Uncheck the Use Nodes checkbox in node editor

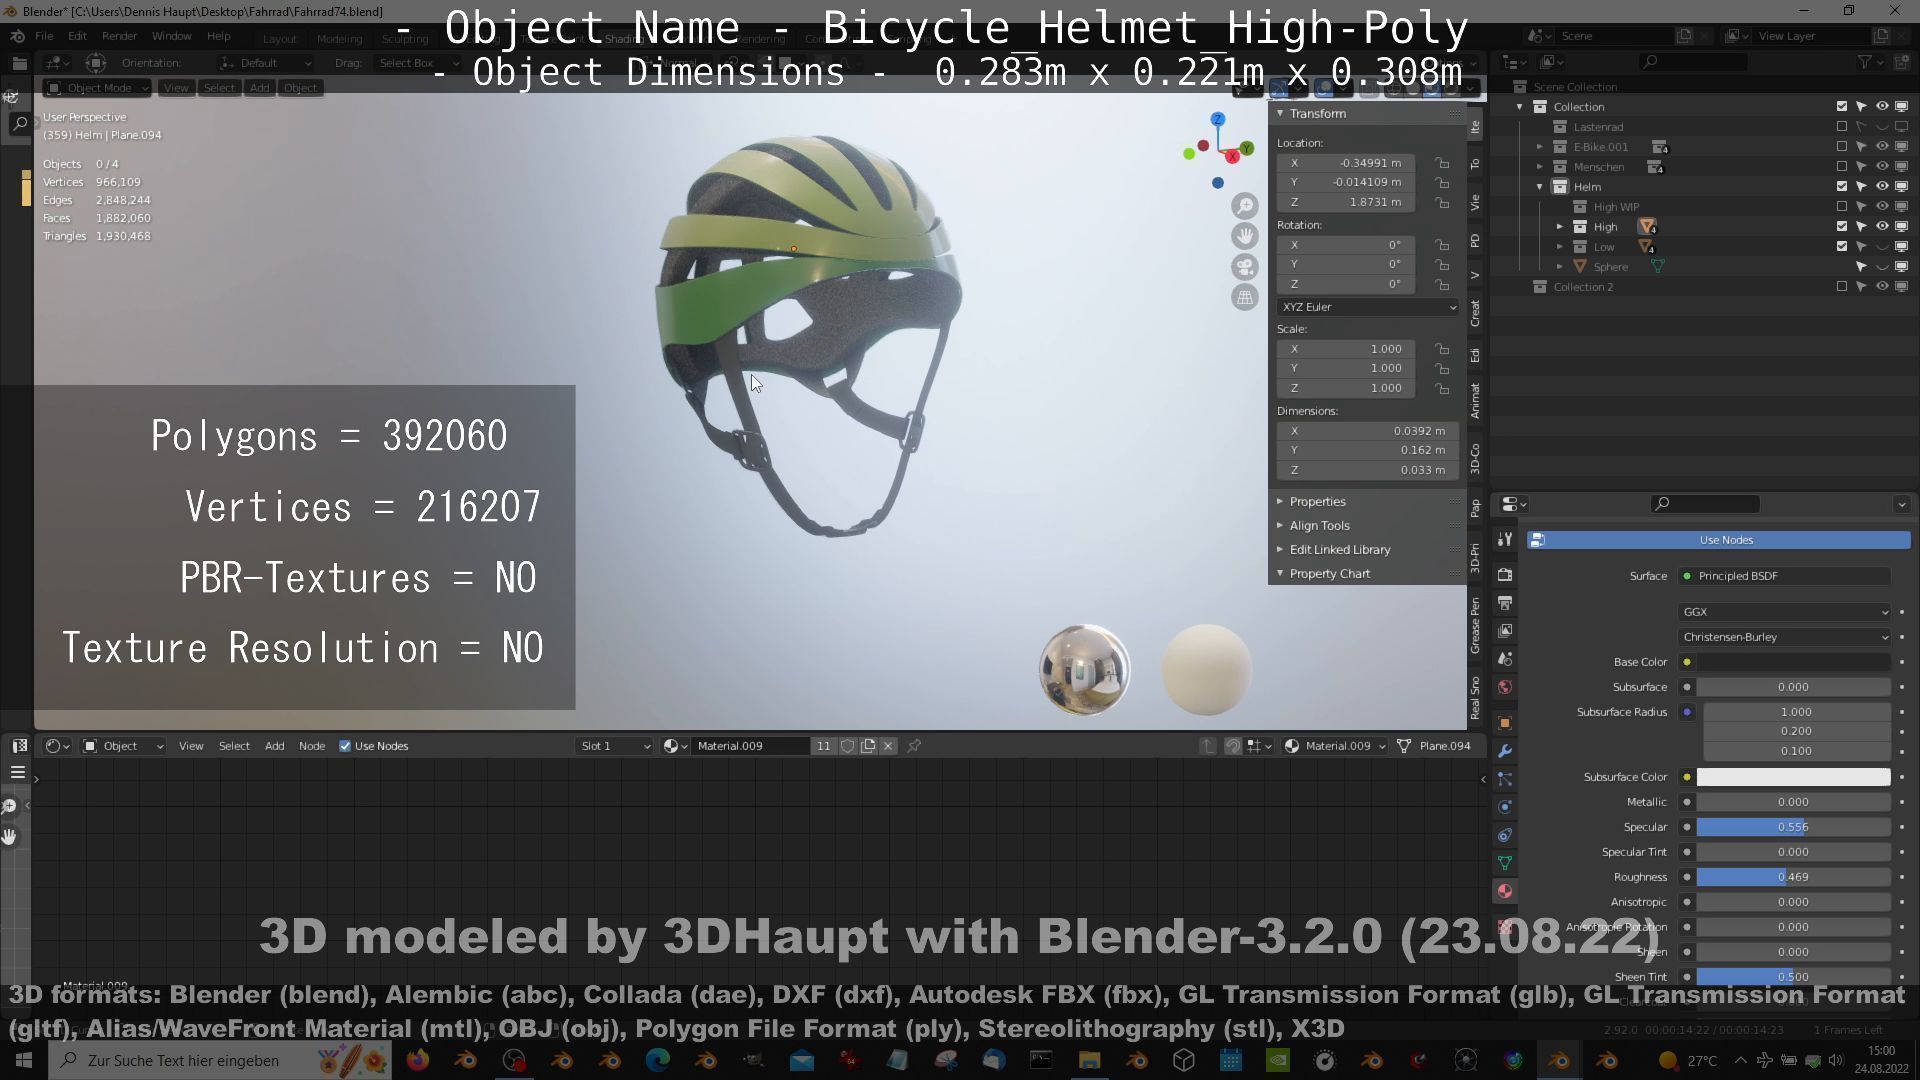(345, 746)
